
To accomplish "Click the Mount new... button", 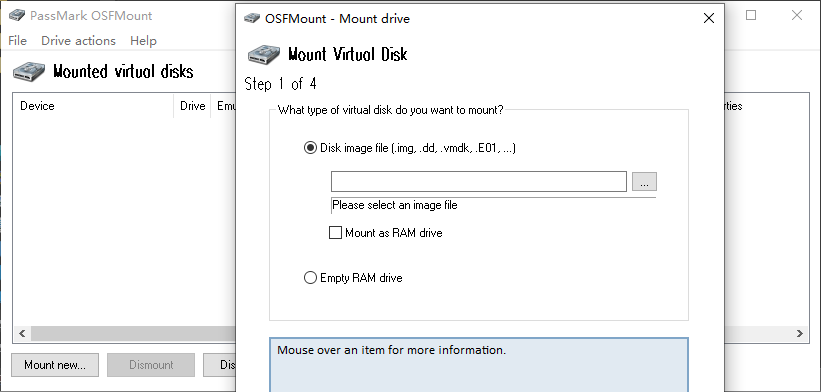I will click(x=55, y=365).
